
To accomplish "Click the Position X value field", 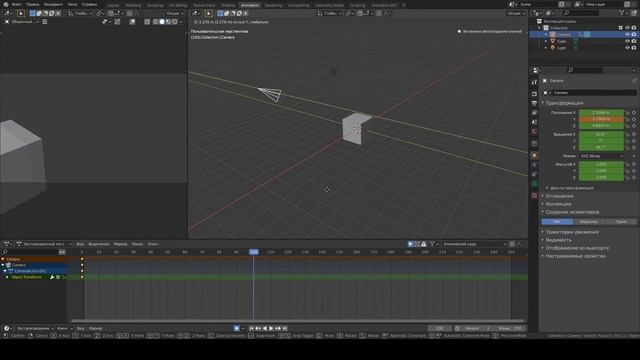I will (x=601, y=113).
